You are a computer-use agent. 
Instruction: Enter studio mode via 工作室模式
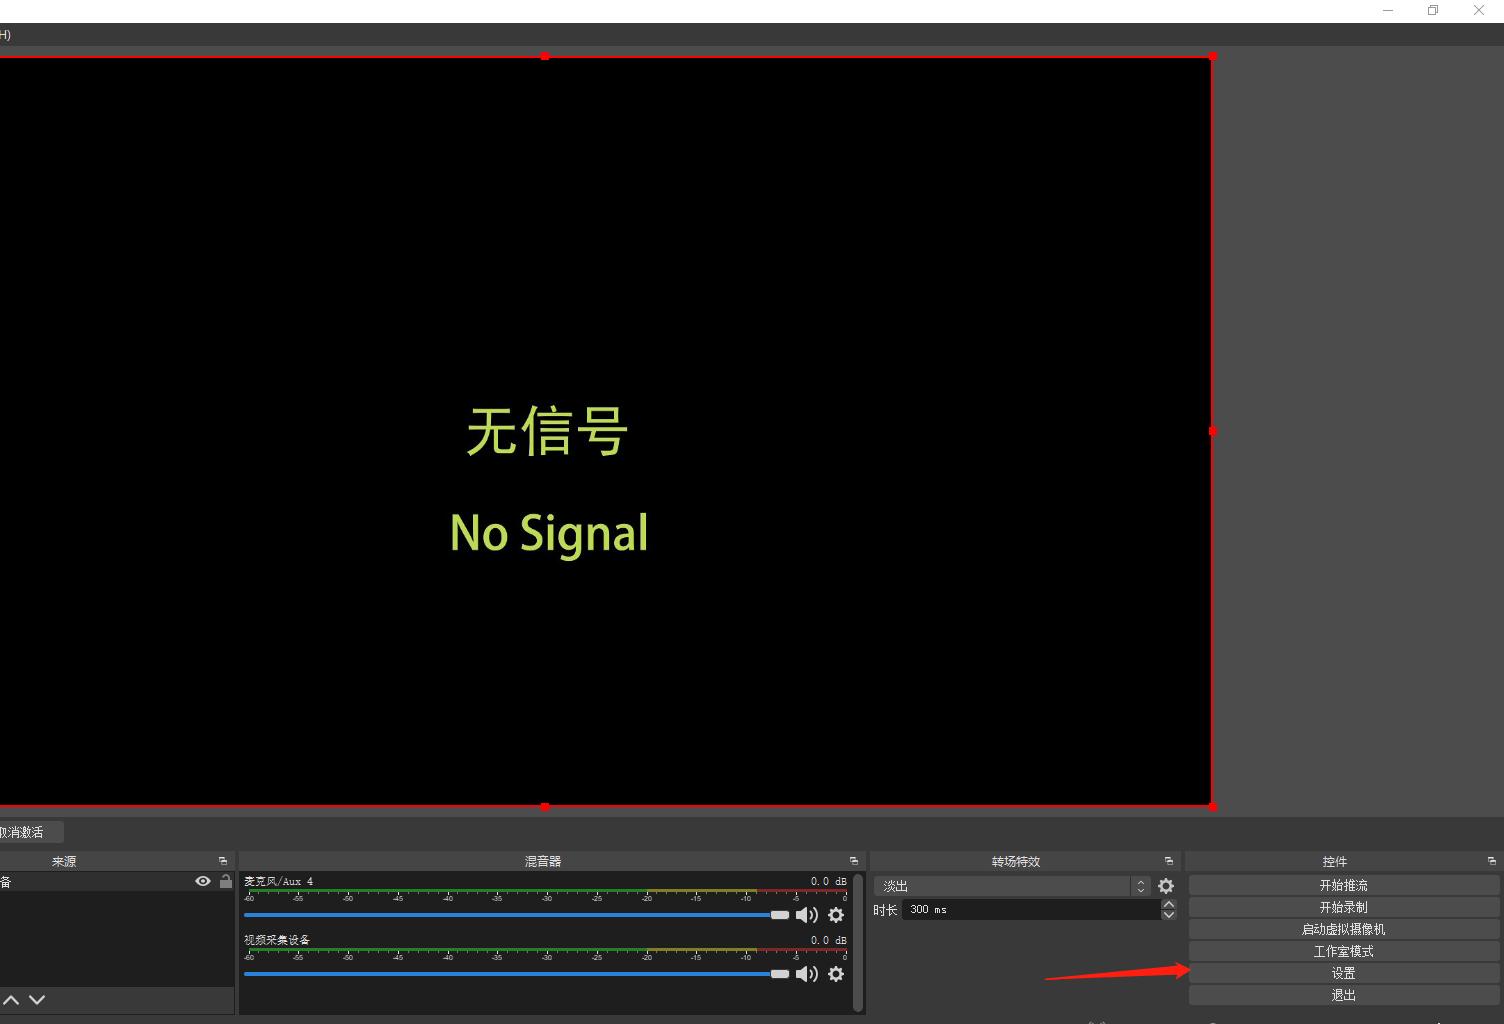[x=1342, y=950]
